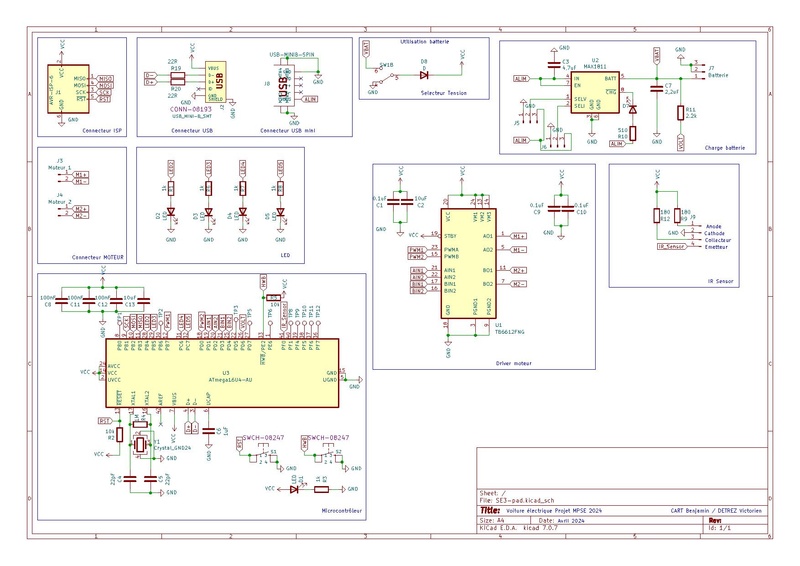Select the HWB push-button S2 SWCH-08247

pos(328,454)
